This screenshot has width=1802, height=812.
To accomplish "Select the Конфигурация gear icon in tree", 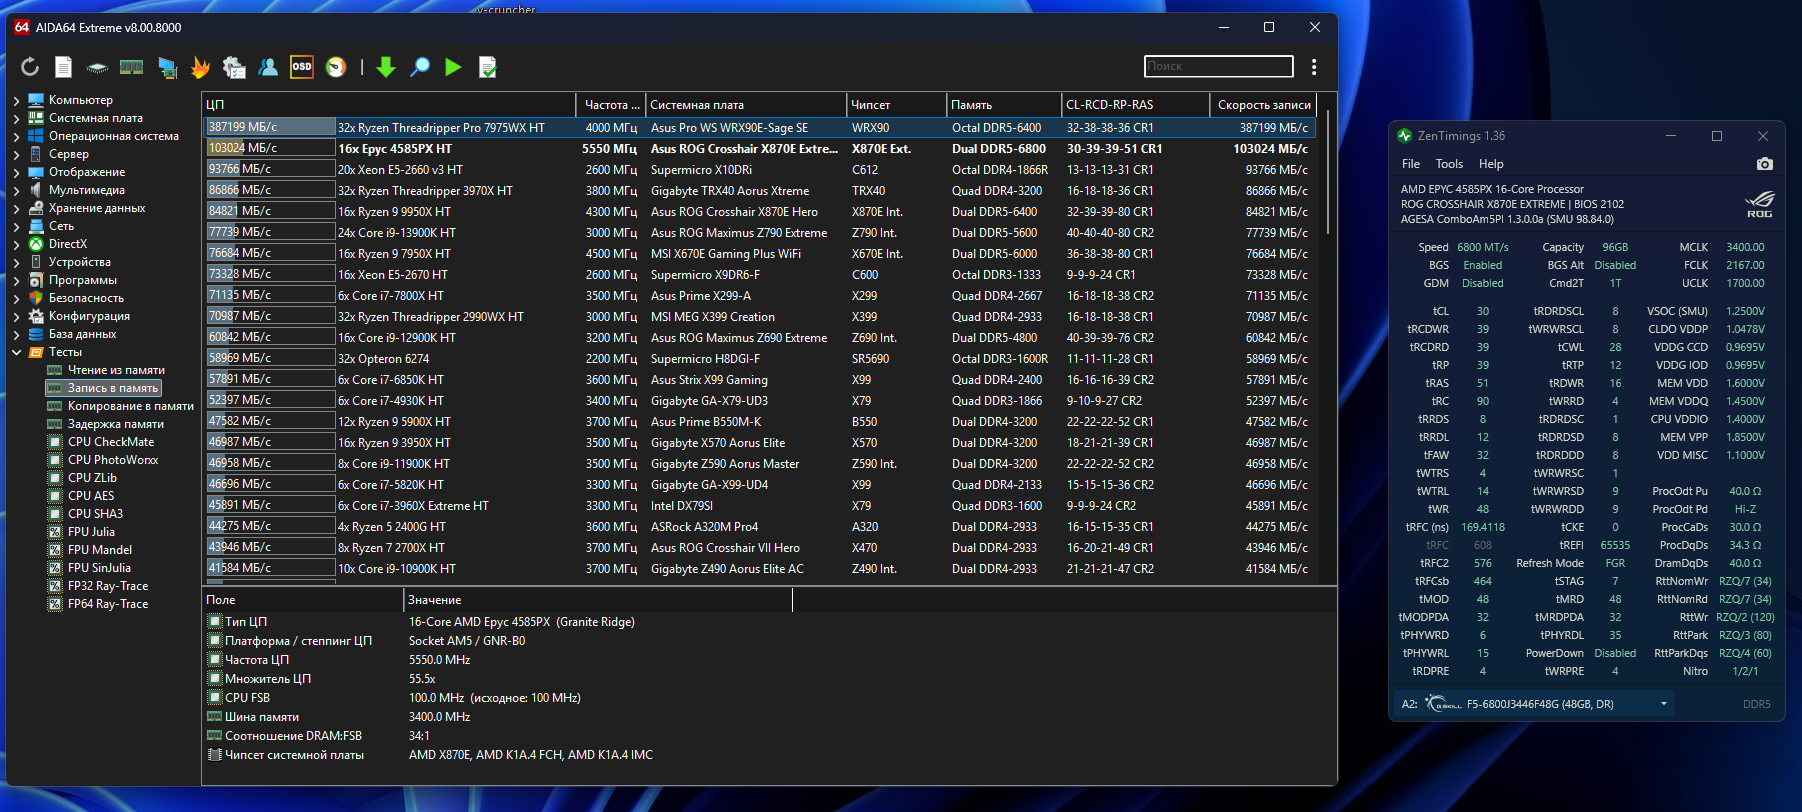I will point(36,316).
